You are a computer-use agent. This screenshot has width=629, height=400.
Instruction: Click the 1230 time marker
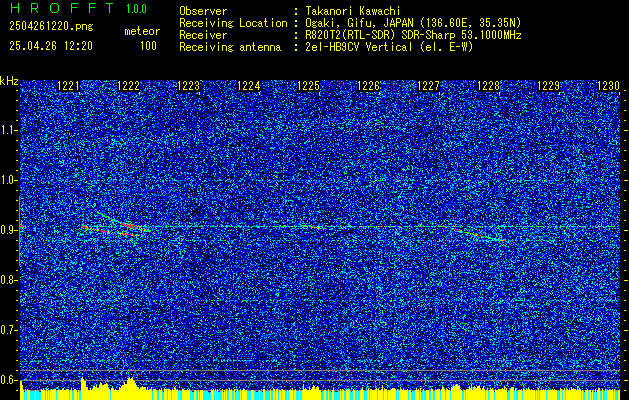(x=609, y=86)
